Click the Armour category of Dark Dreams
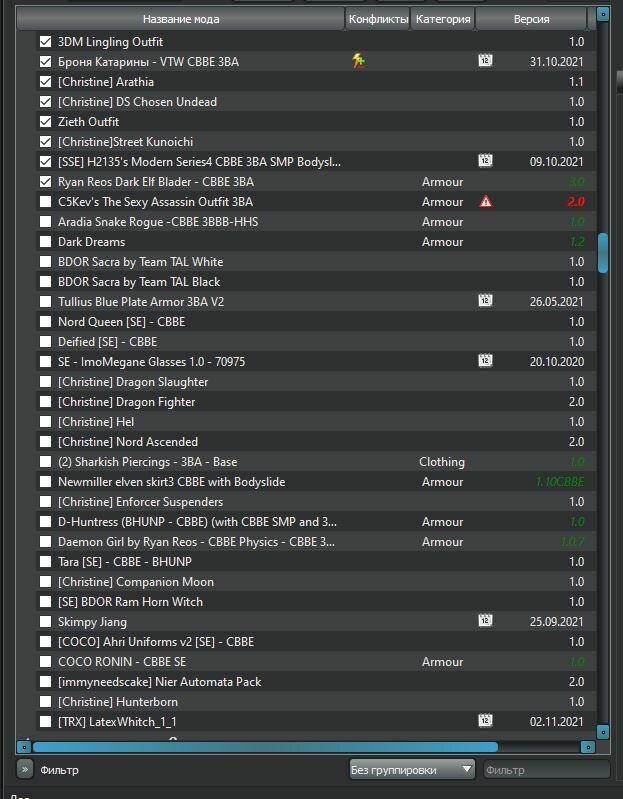The image size is (623, 799). 442,242
